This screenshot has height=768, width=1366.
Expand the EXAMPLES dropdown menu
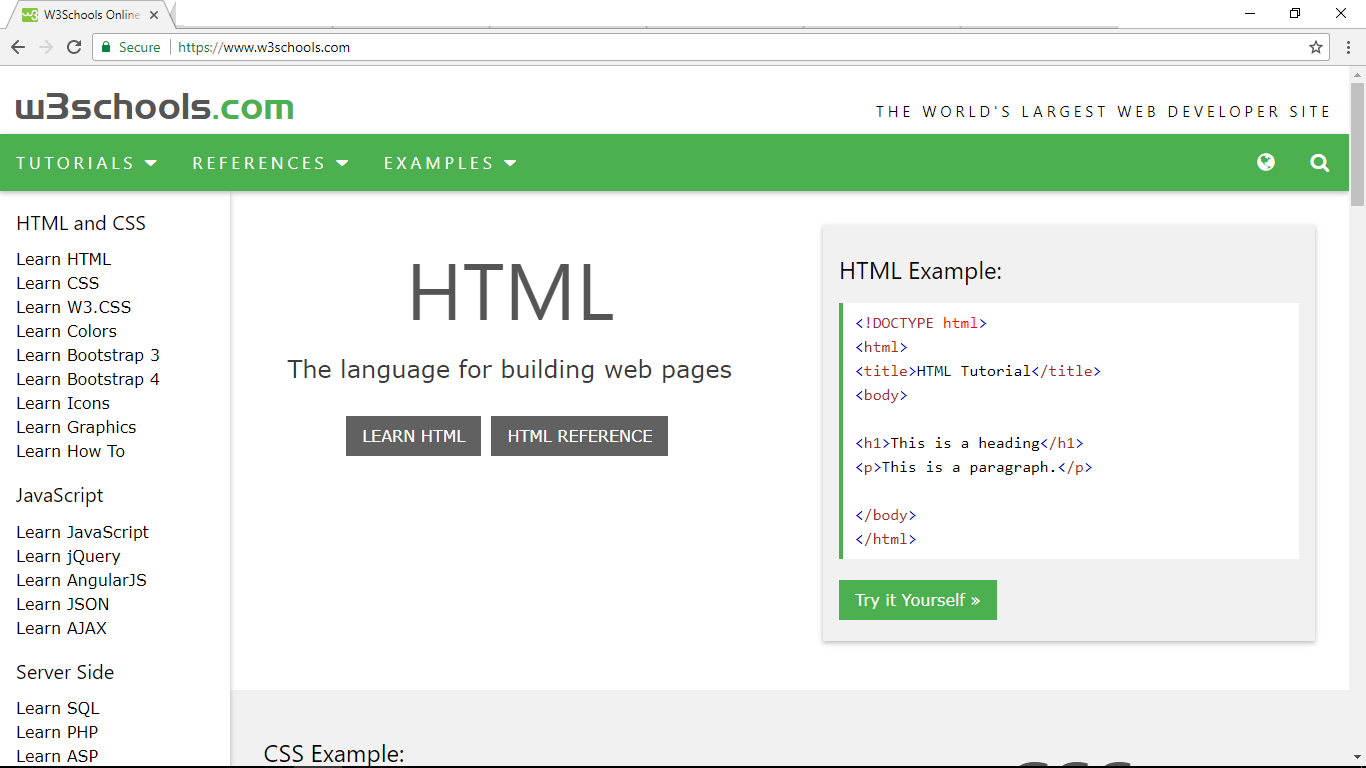(450, 163)
